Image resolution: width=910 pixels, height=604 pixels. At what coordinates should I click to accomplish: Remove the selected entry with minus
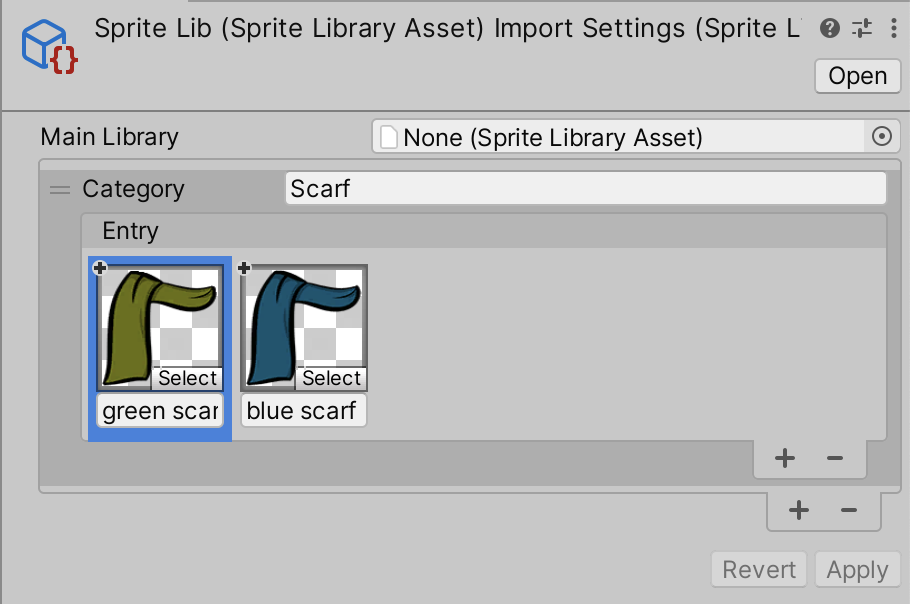click(835, 458)
